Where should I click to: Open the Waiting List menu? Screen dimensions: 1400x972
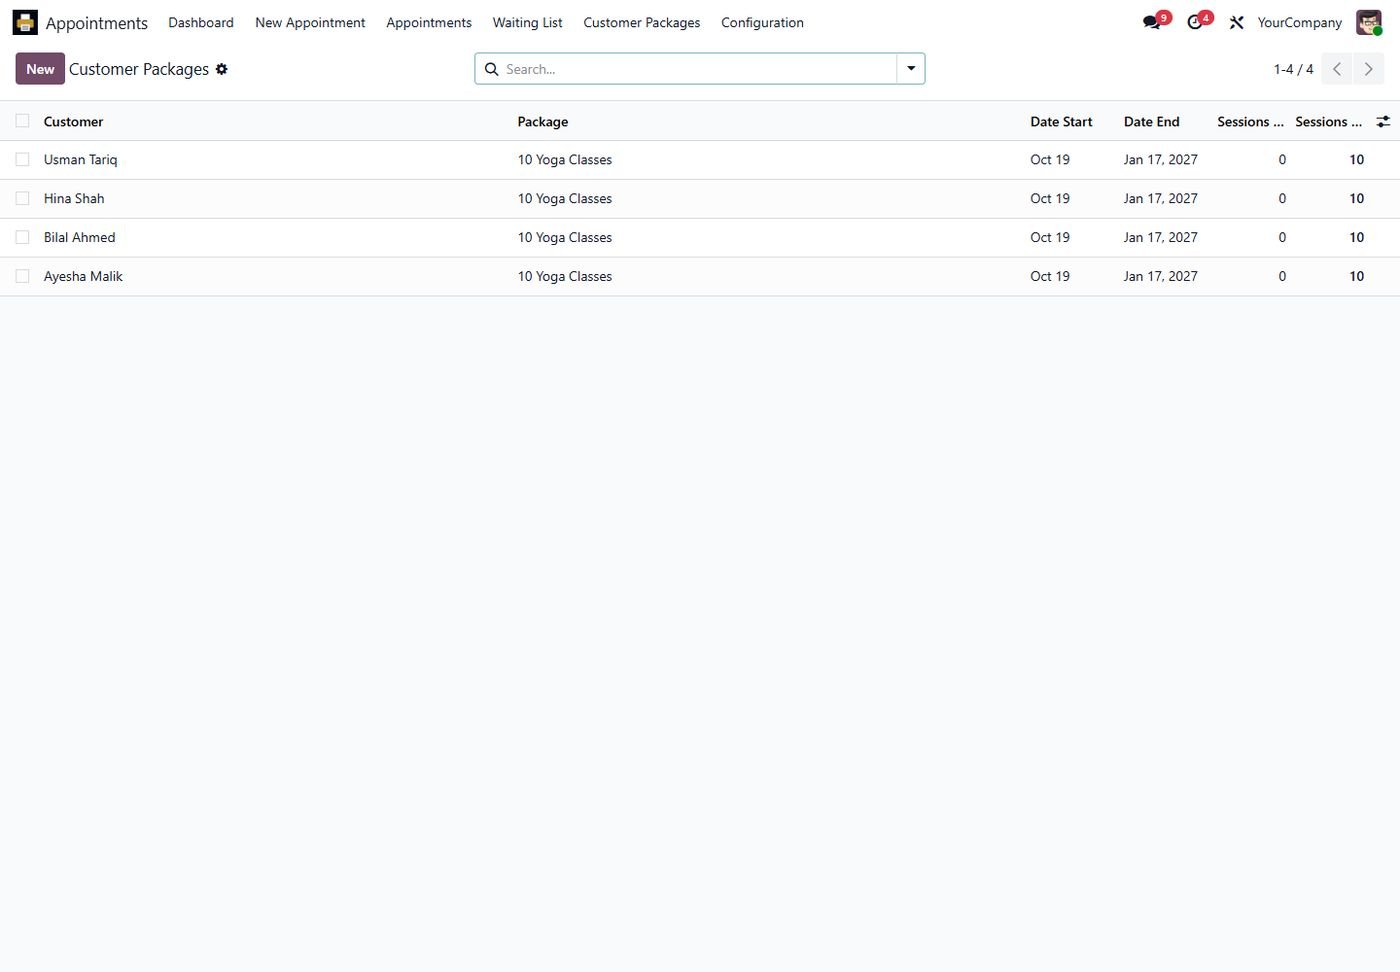(527, 22)
